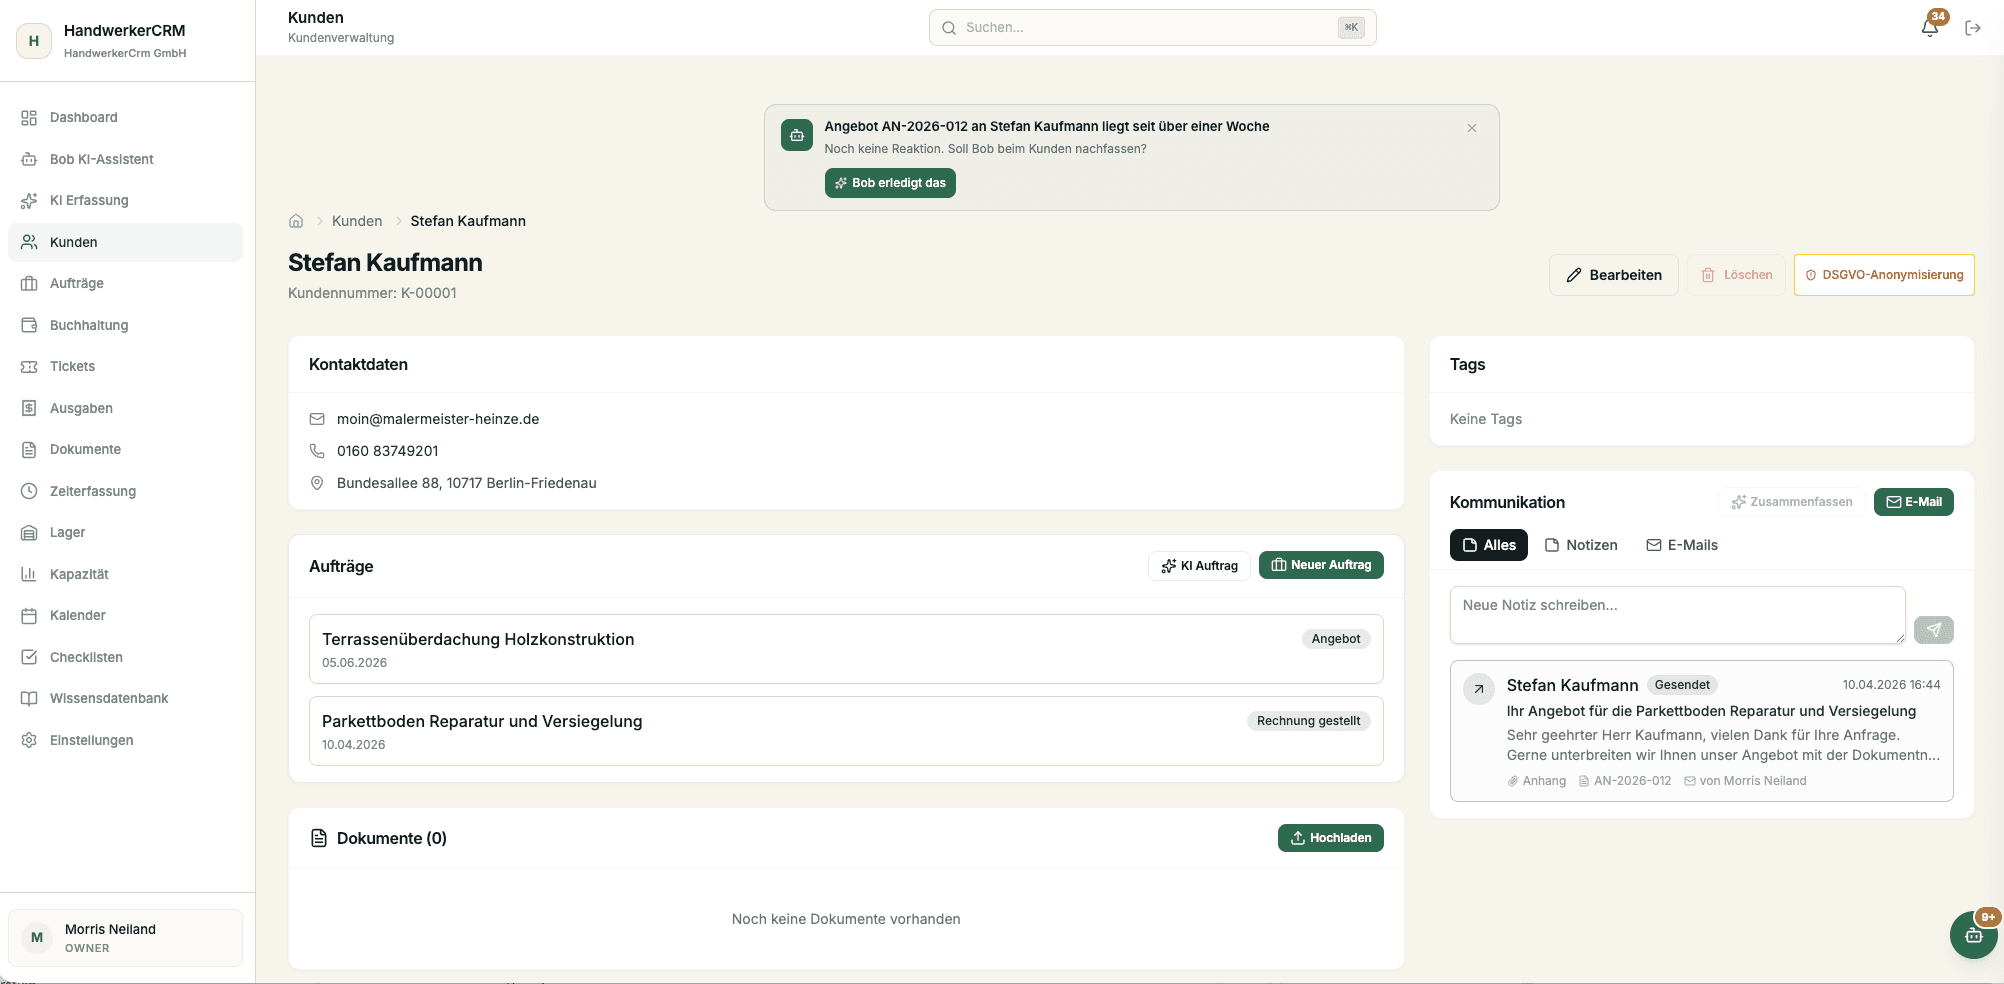Open the floating Bob chat bot icon
The image size is (2004, 984).
pos(1973,935)
